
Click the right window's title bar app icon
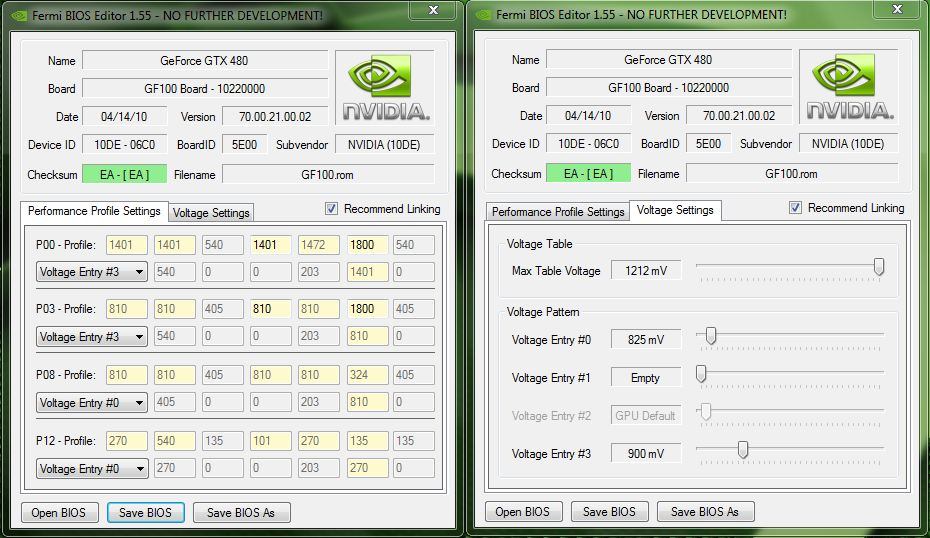483,15
